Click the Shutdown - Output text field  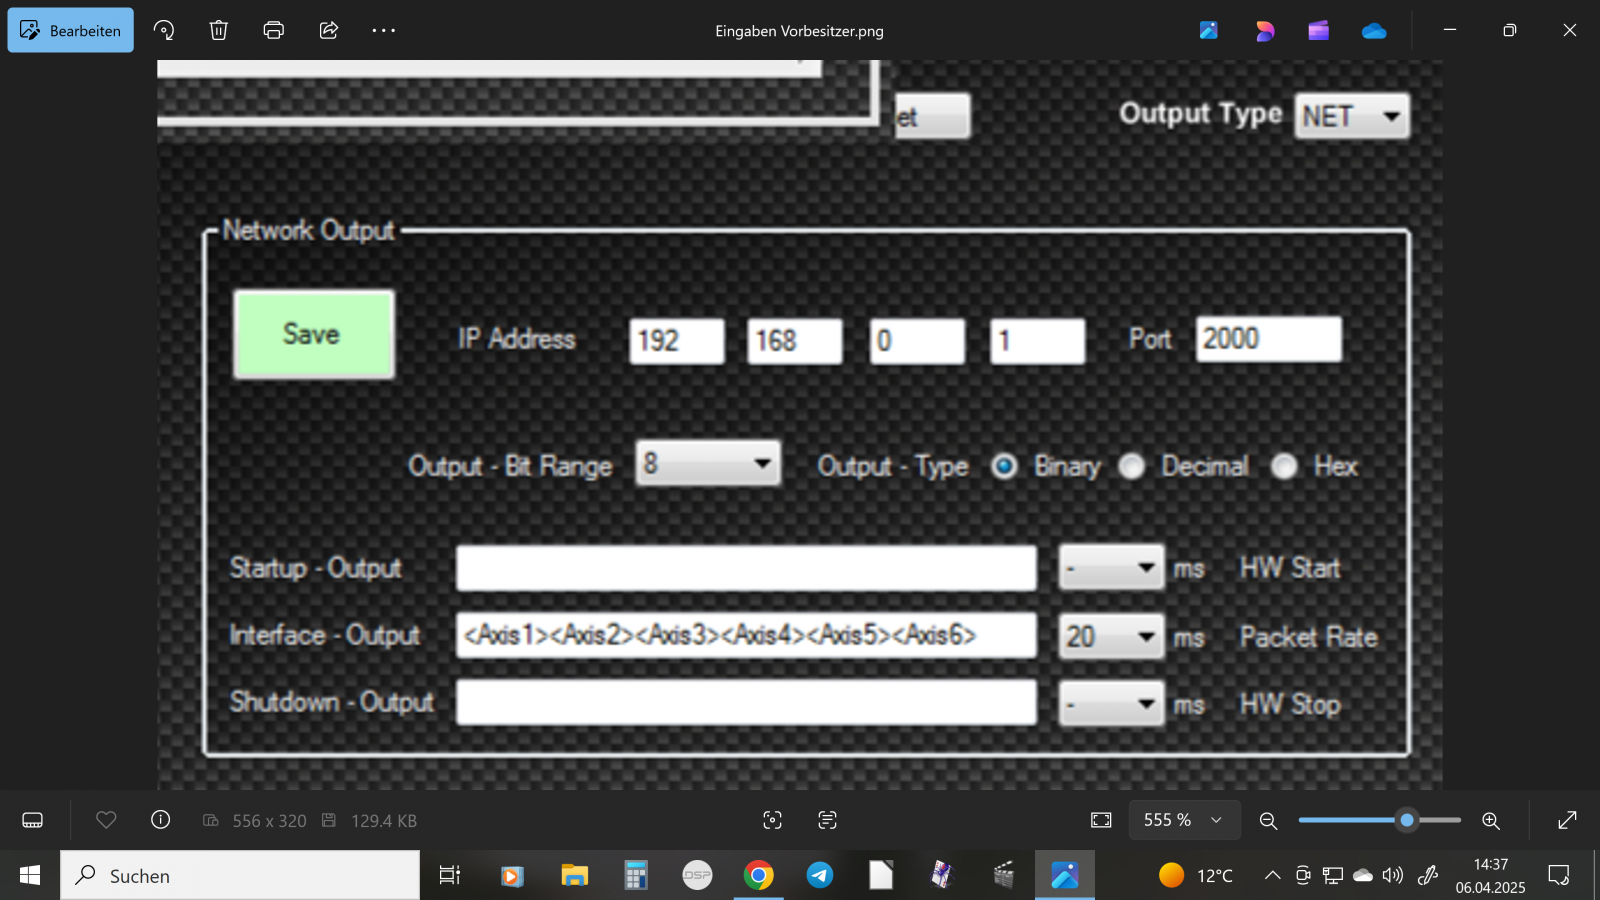tap(746, 702)
